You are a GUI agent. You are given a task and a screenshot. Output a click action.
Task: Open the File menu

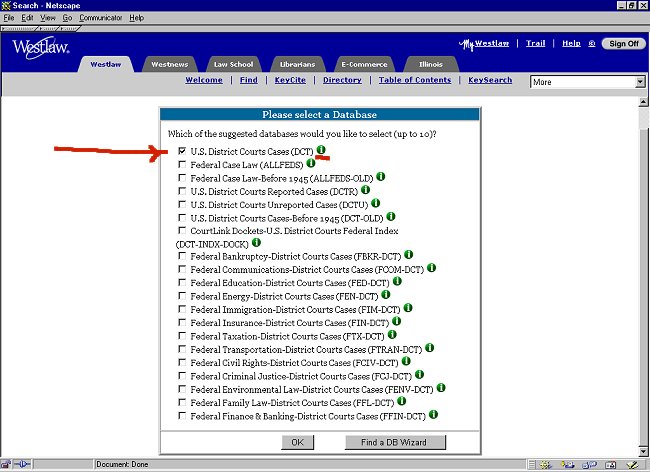9,18
